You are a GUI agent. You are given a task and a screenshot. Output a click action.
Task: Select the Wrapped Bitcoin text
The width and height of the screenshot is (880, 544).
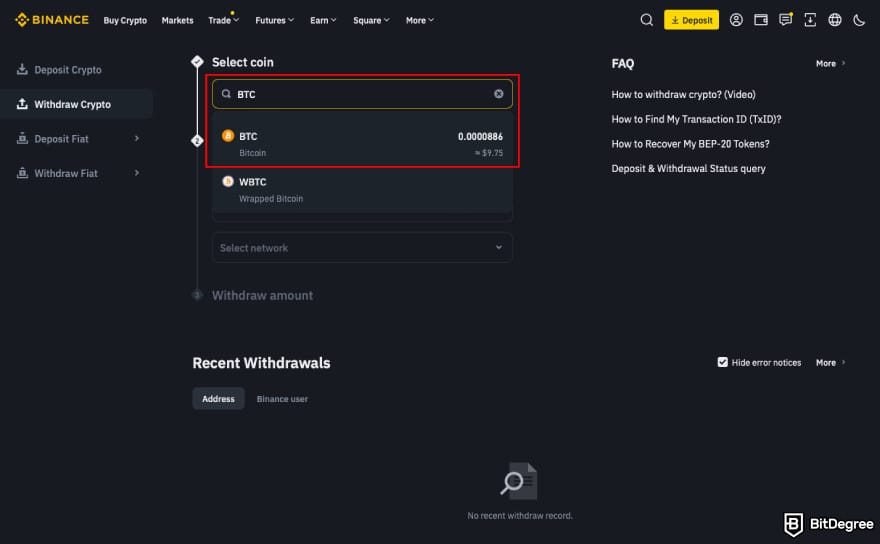coord(271,198)
